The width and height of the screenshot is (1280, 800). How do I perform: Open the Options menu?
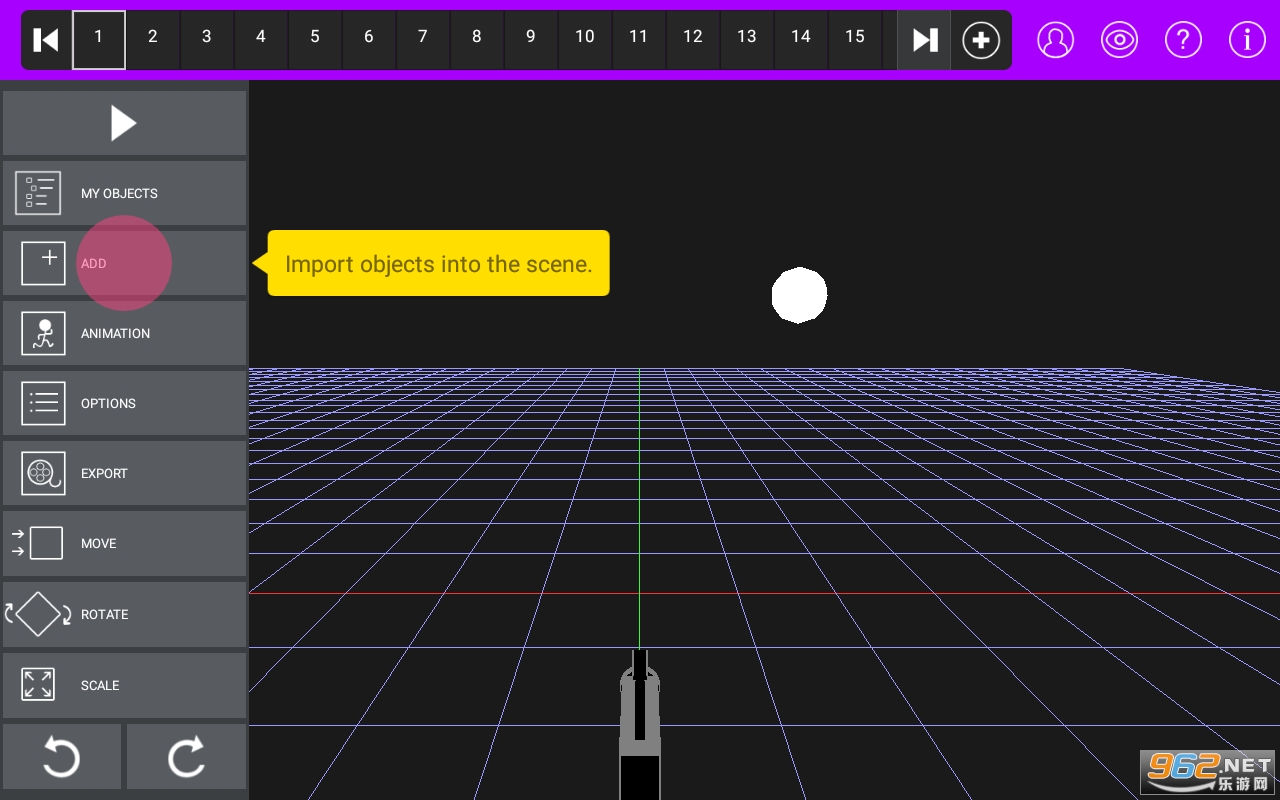[x=124, y=403]
